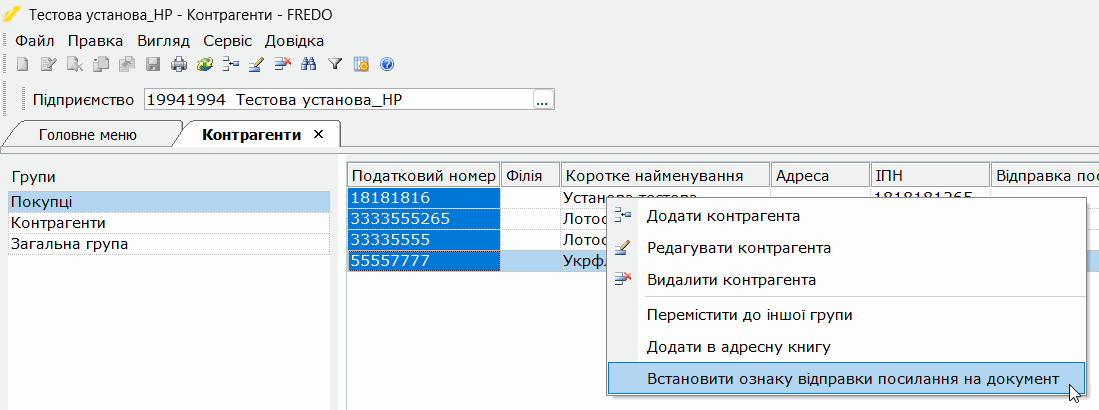This screenshot has height=410, width=1099.
Task: Select the Загальна група group
Action: tap(169, 244)
